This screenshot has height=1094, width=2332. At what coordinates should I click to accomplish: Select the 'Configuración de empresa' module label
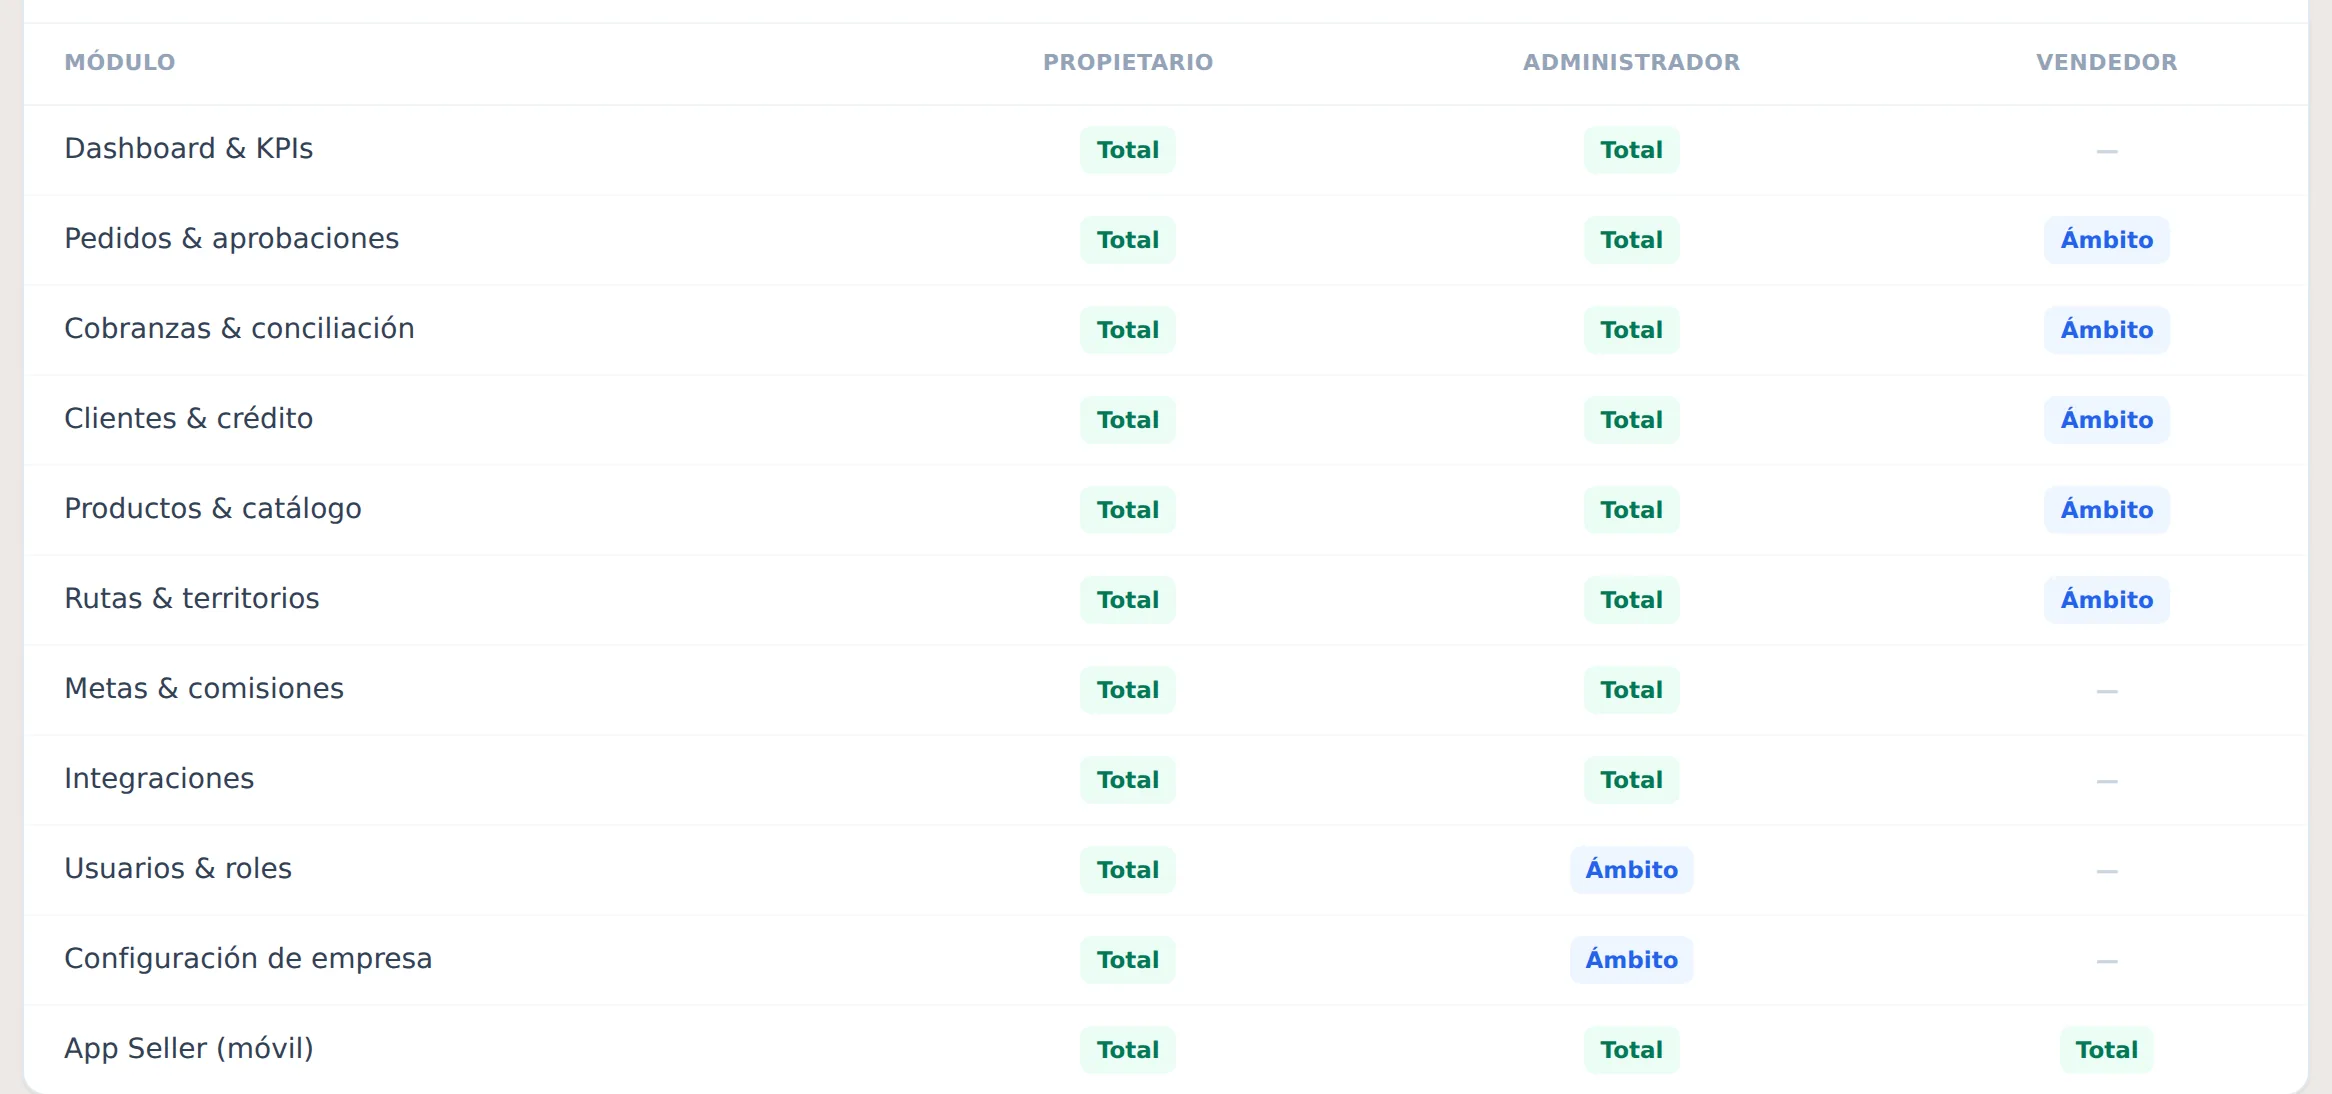pos(248,958)
